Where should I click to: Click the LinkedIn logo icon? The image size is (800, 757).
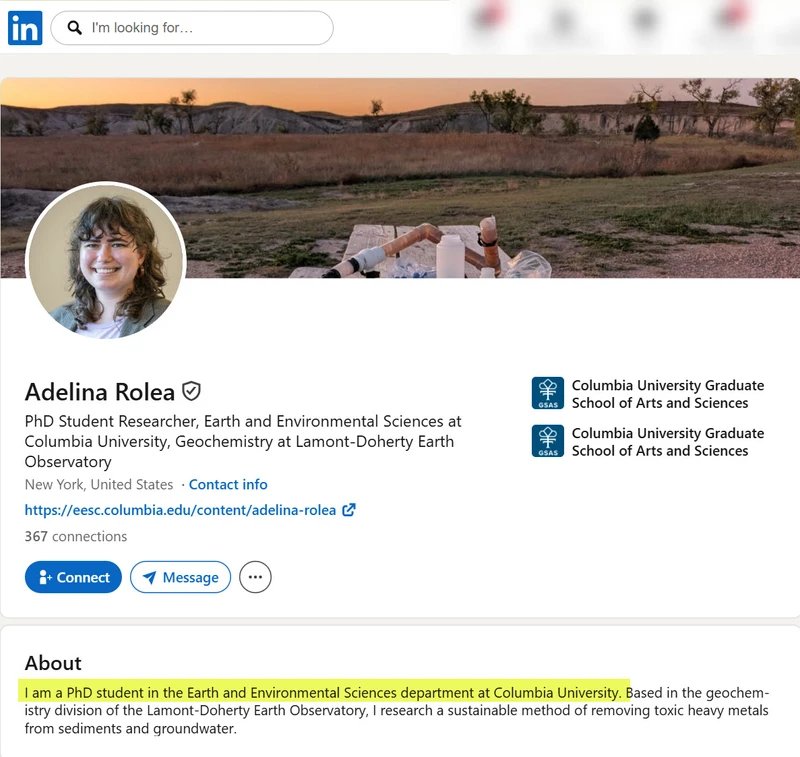pos(25,28)
